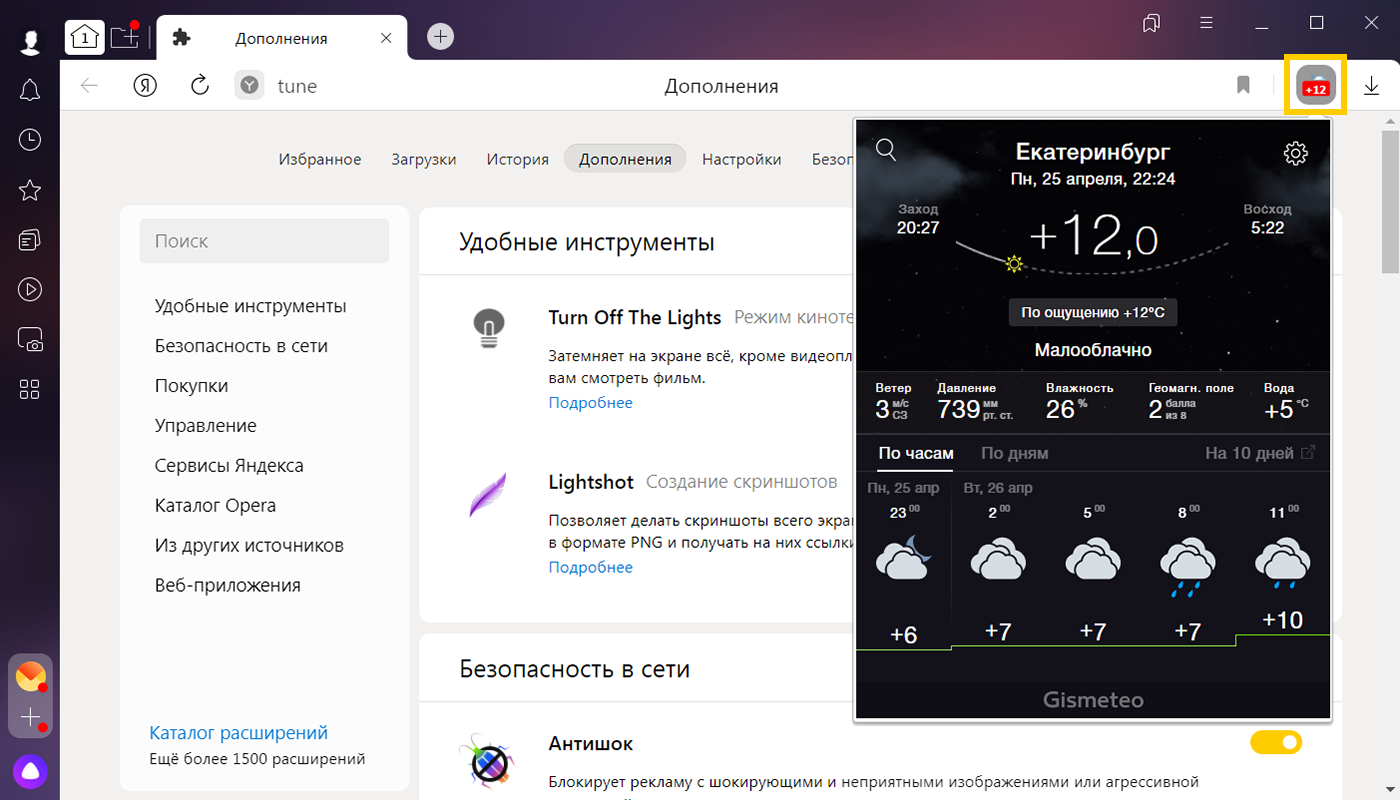Click the Екатеринбург city title

click(x=1093, y=152)
